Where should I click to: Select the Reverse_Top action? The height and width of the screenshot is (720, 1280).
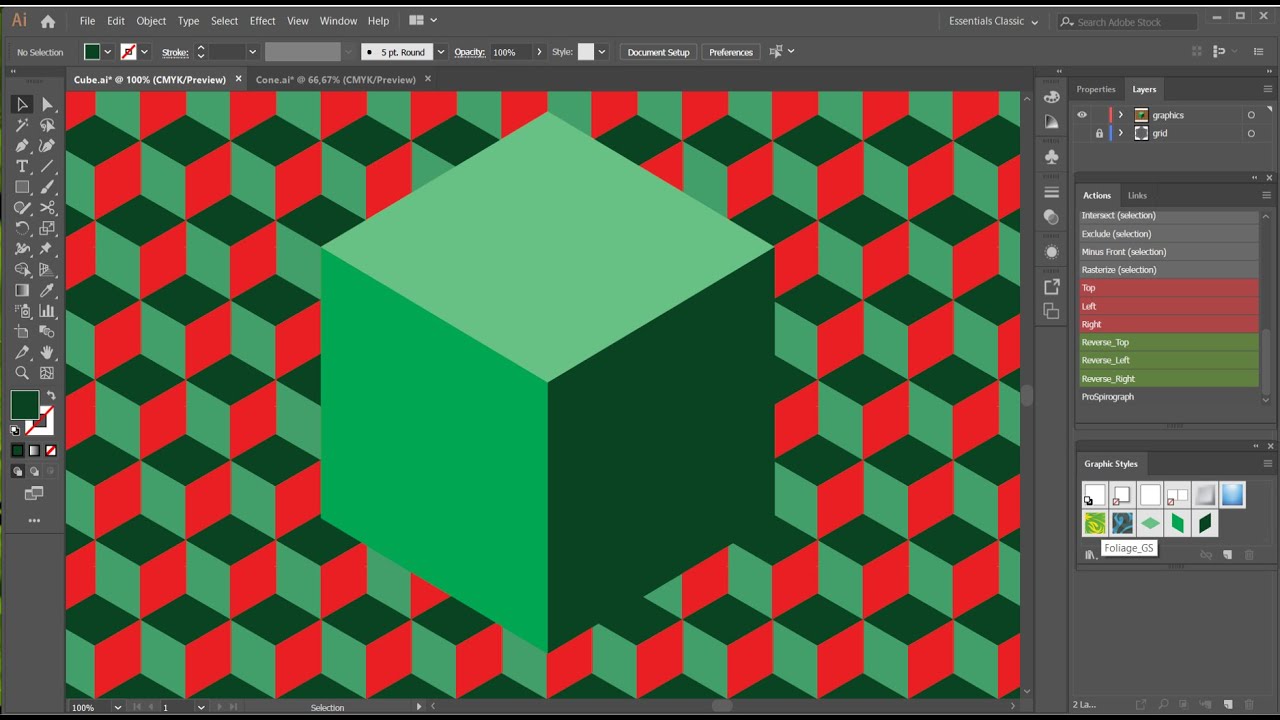1168,342
